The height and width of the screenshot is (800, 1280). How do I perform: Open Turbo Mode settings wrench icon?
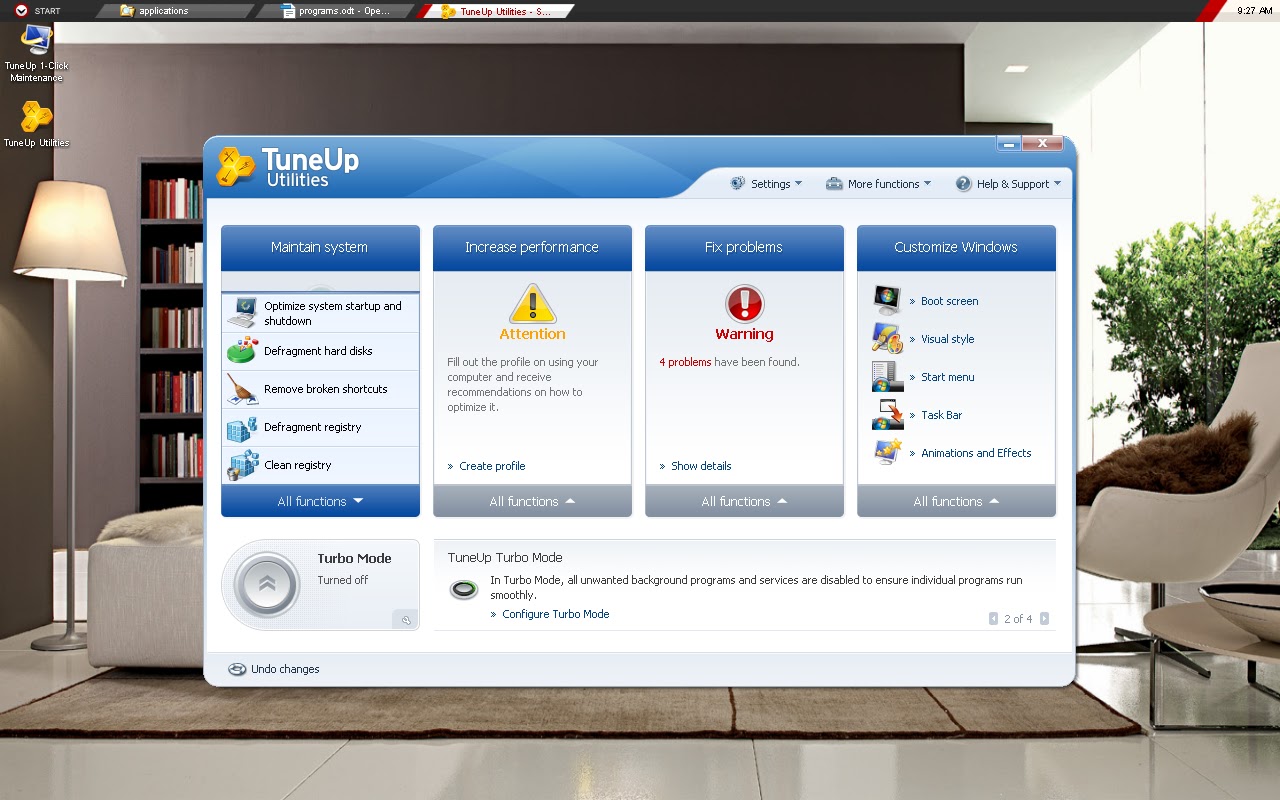pyautogui.click(x=405, y=620)
